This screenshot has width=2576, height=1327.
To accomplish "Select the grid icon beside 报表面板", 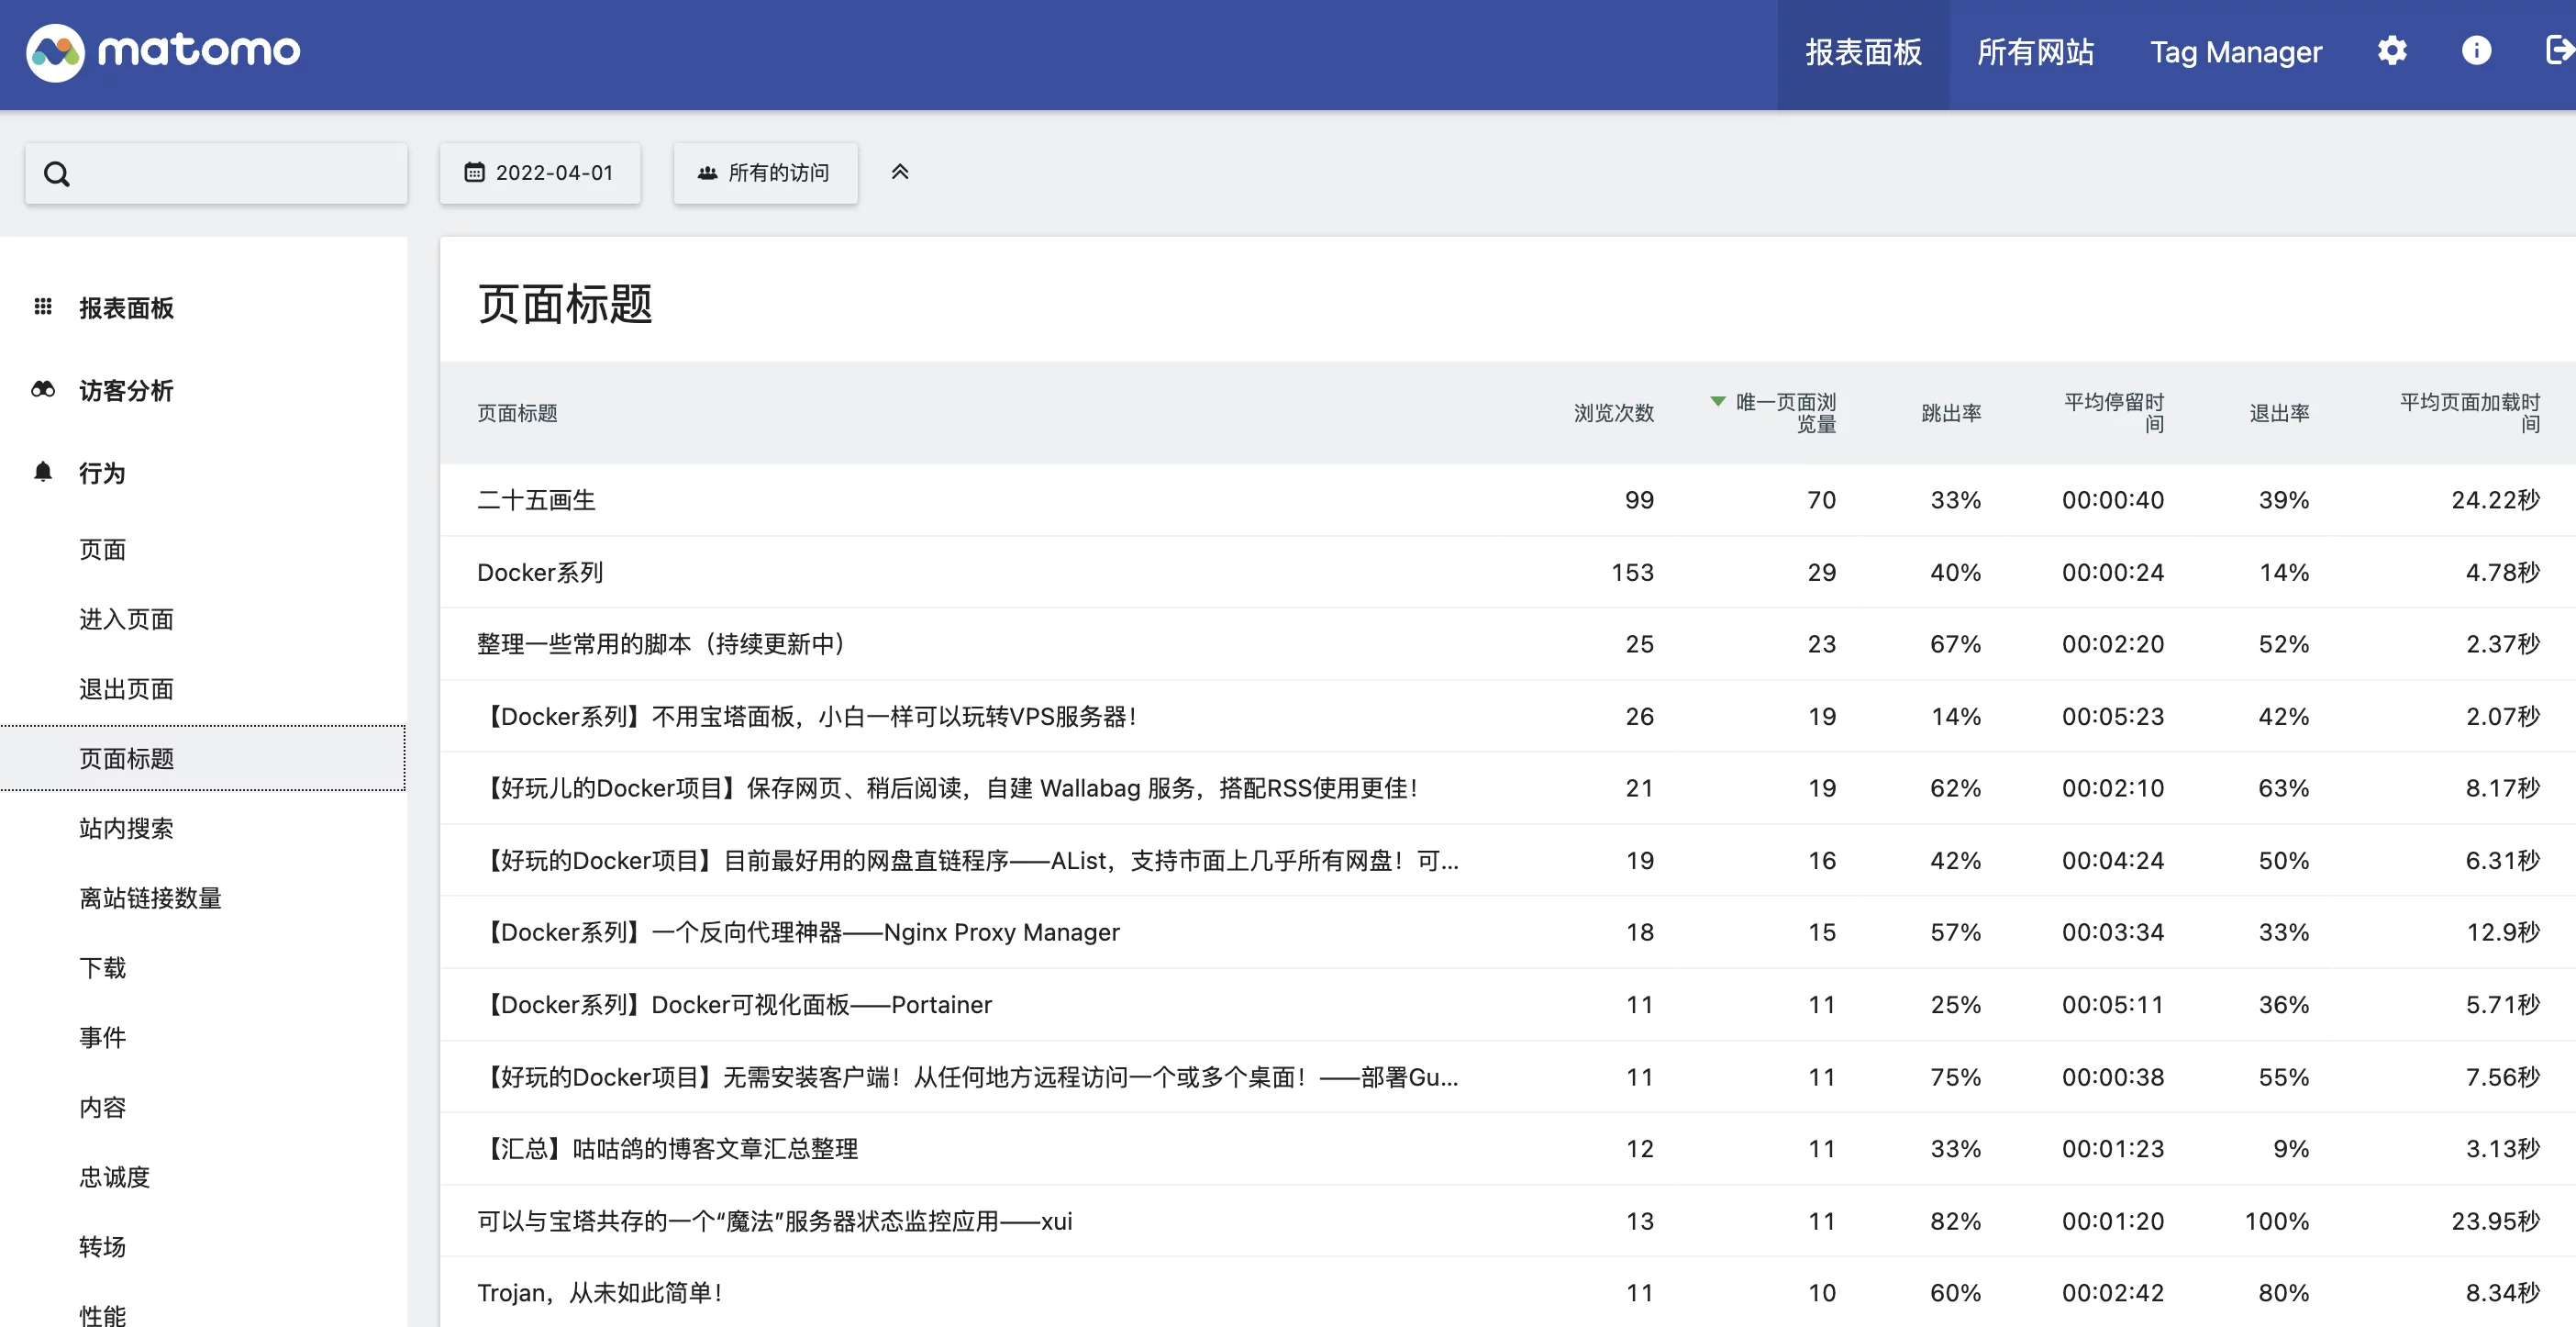I will coord(42,307).
